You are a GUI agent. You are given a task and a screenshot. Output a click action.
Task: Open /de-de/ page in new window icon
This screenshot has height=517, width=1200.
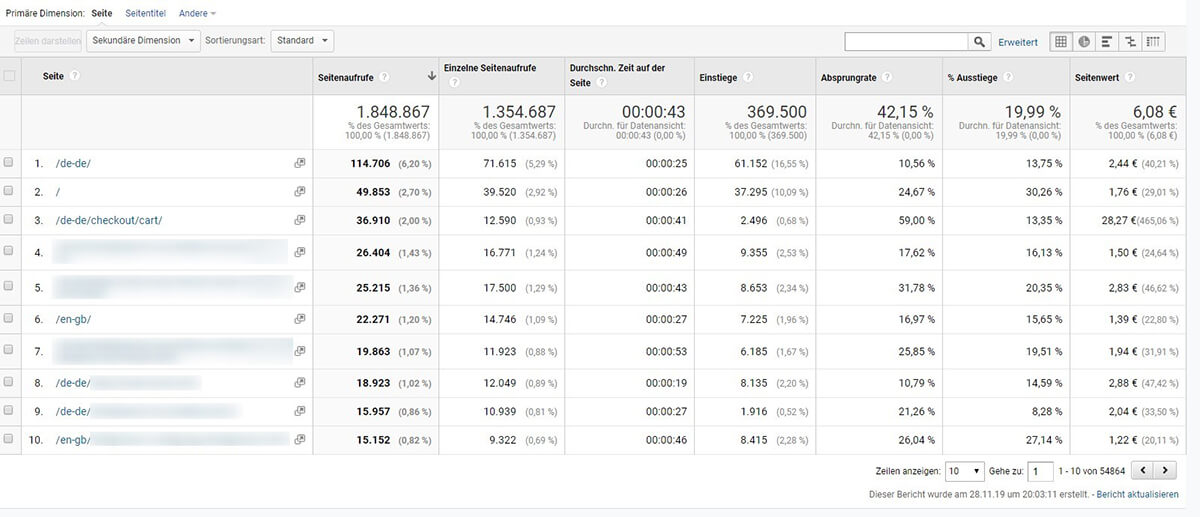pos(299,163)
